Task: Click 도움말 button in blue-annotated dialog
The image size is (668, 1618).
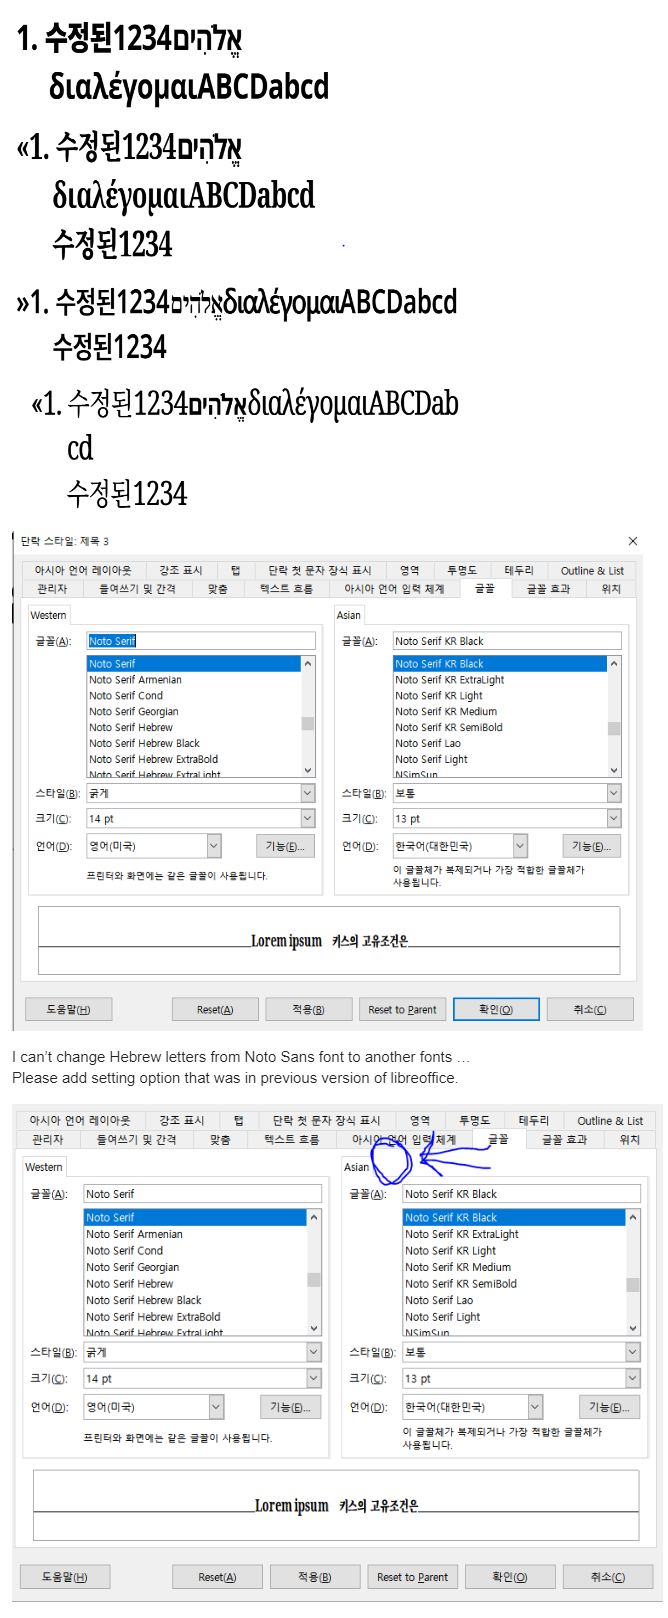Action: tap(64, 1577)
